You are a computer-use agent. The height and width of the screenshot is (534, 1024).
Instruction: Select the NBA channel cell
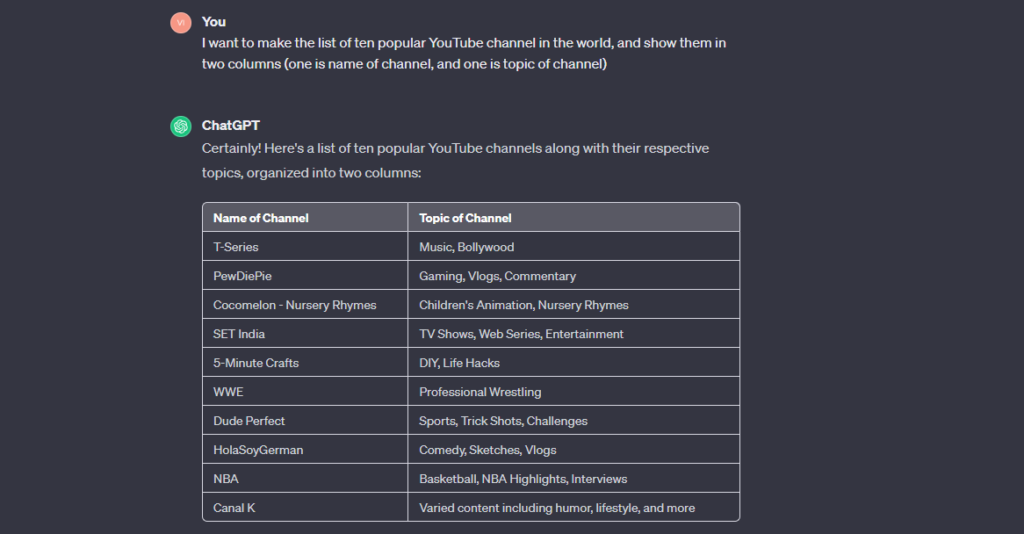coord(226,479)
